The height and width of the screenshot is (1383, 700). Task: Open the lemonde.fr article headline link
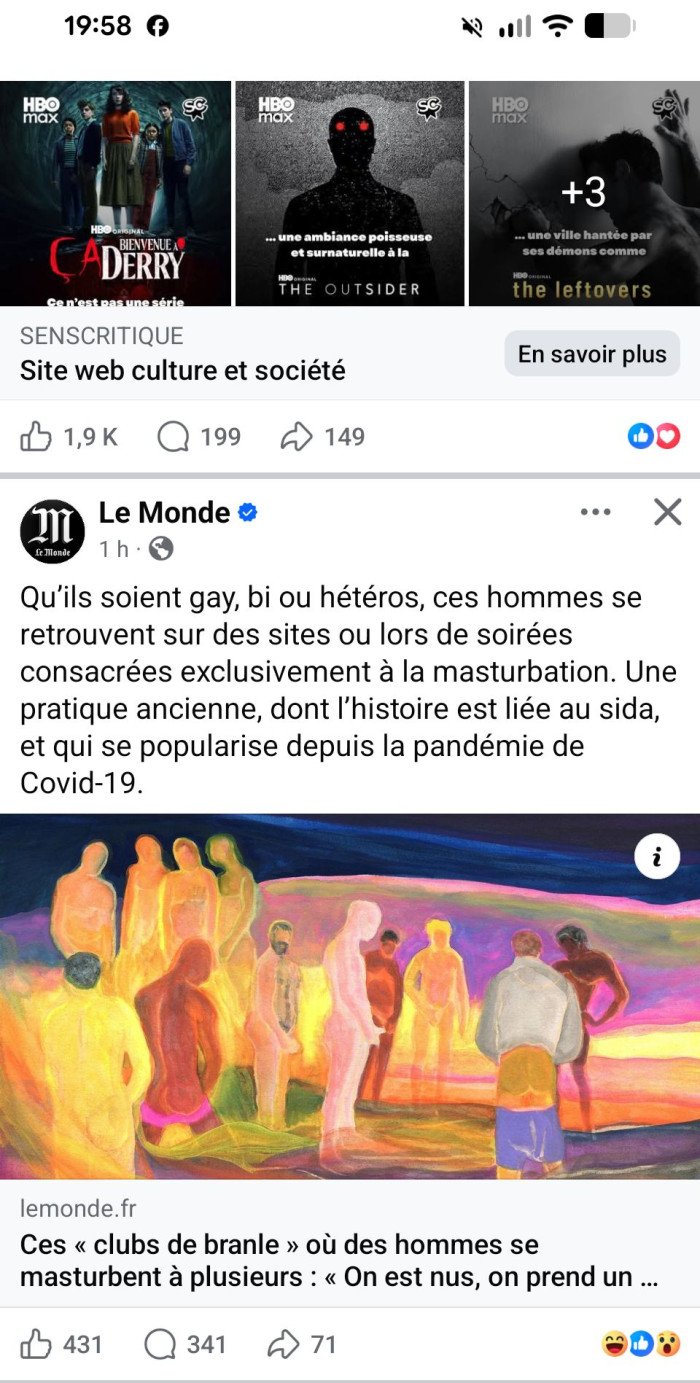[x=340, y=1261]
